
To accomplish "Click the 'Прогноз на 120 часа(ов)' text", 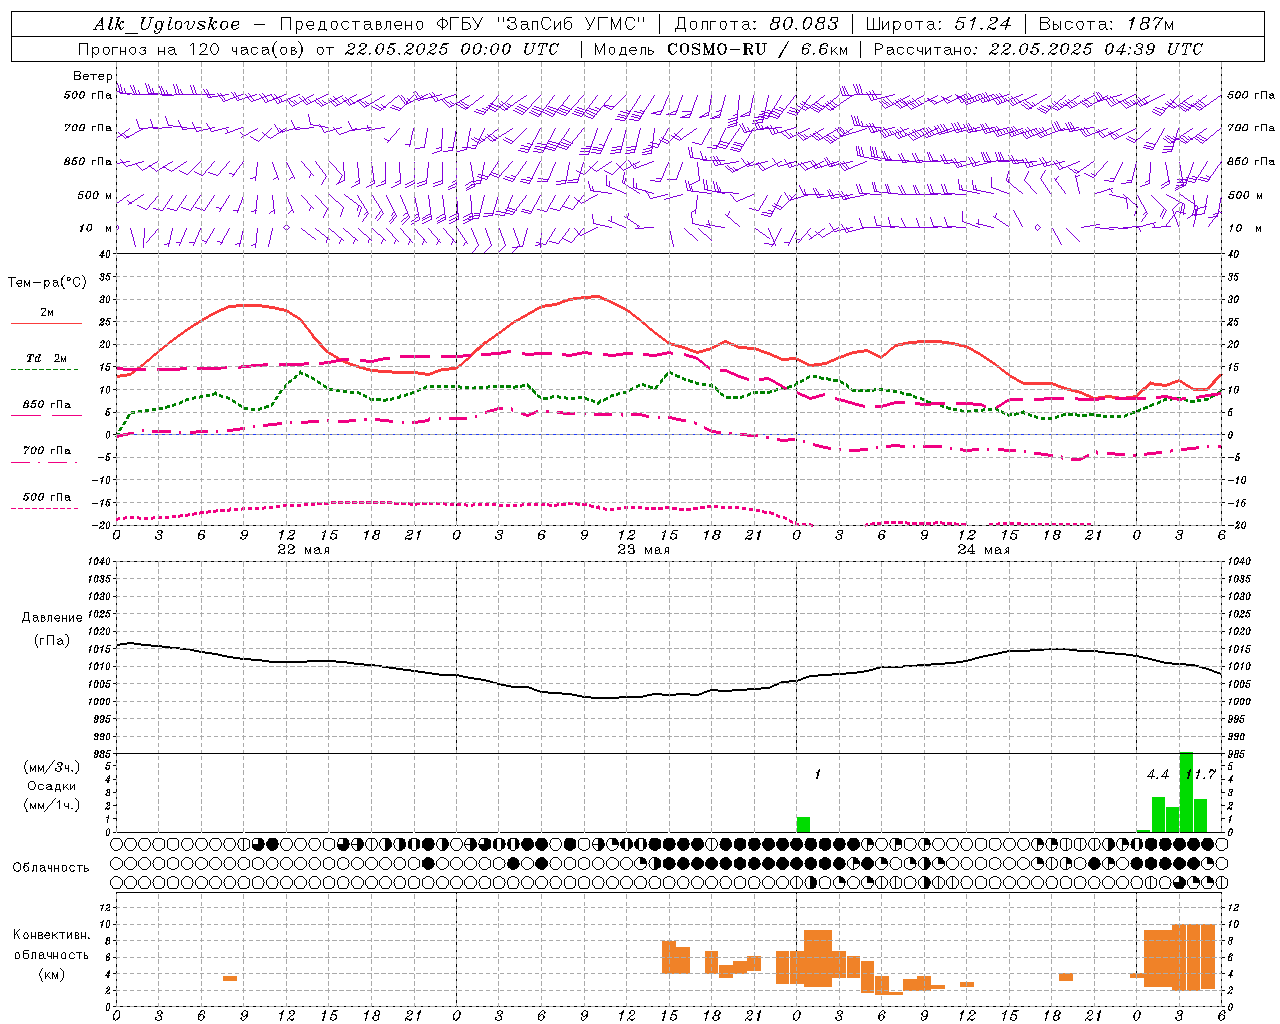I will click(191, 49).
